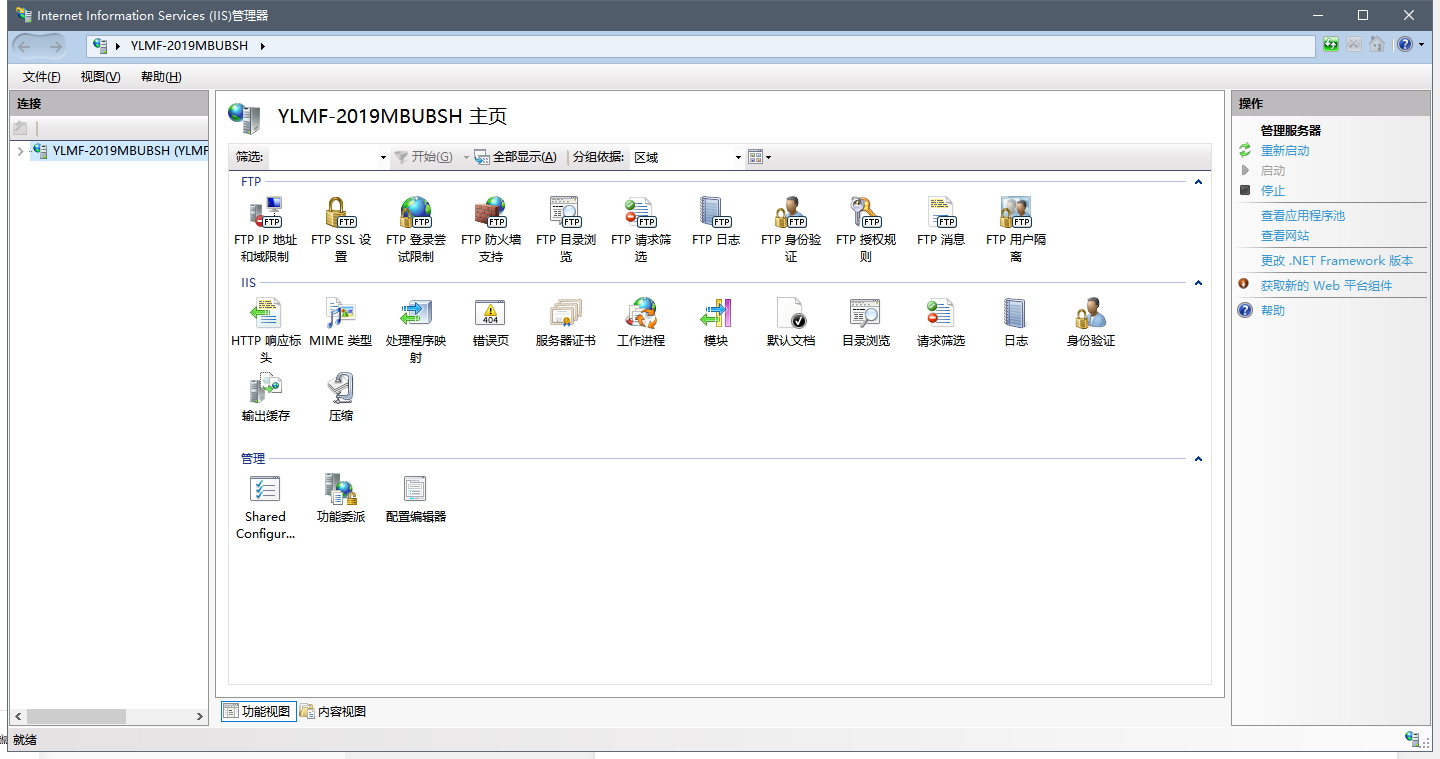Select YLMF-2019MBUBSH server in connections tree
Viewport: 1440px width, 759px height.
[119, 151]
